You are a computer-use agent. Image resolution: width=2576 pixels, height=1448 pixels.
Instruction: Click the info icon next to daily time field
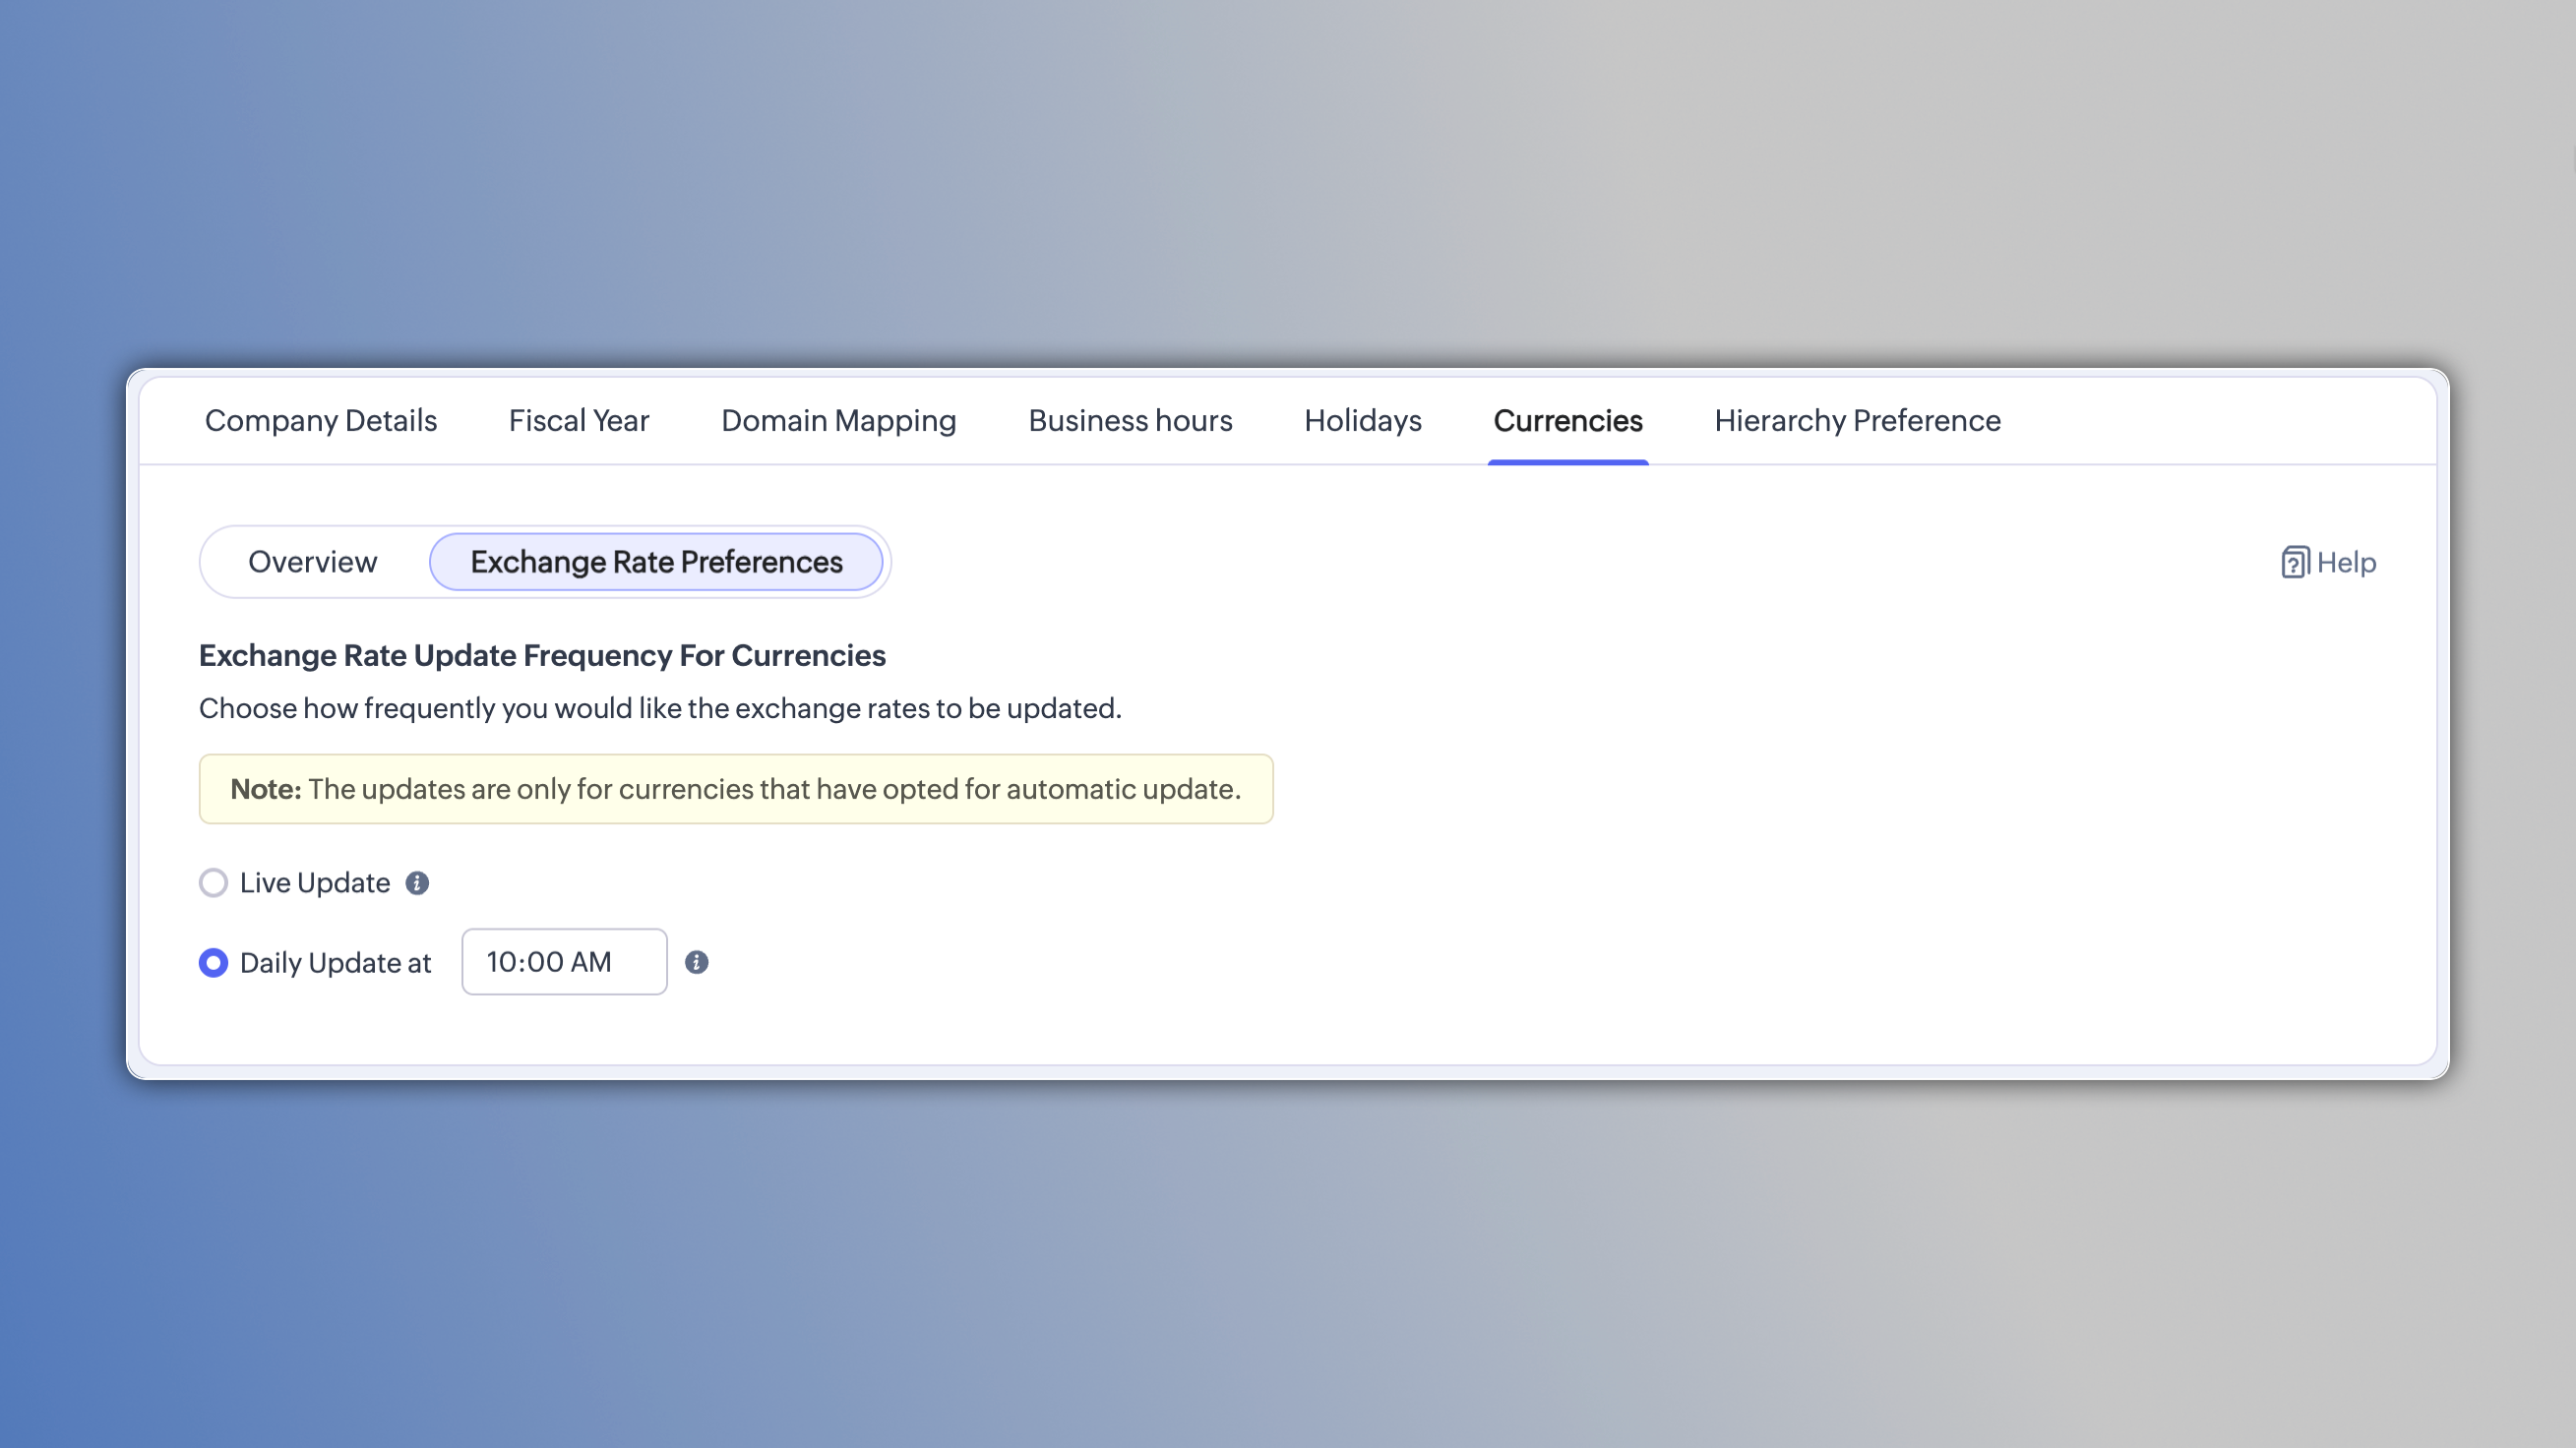[697, 962]
